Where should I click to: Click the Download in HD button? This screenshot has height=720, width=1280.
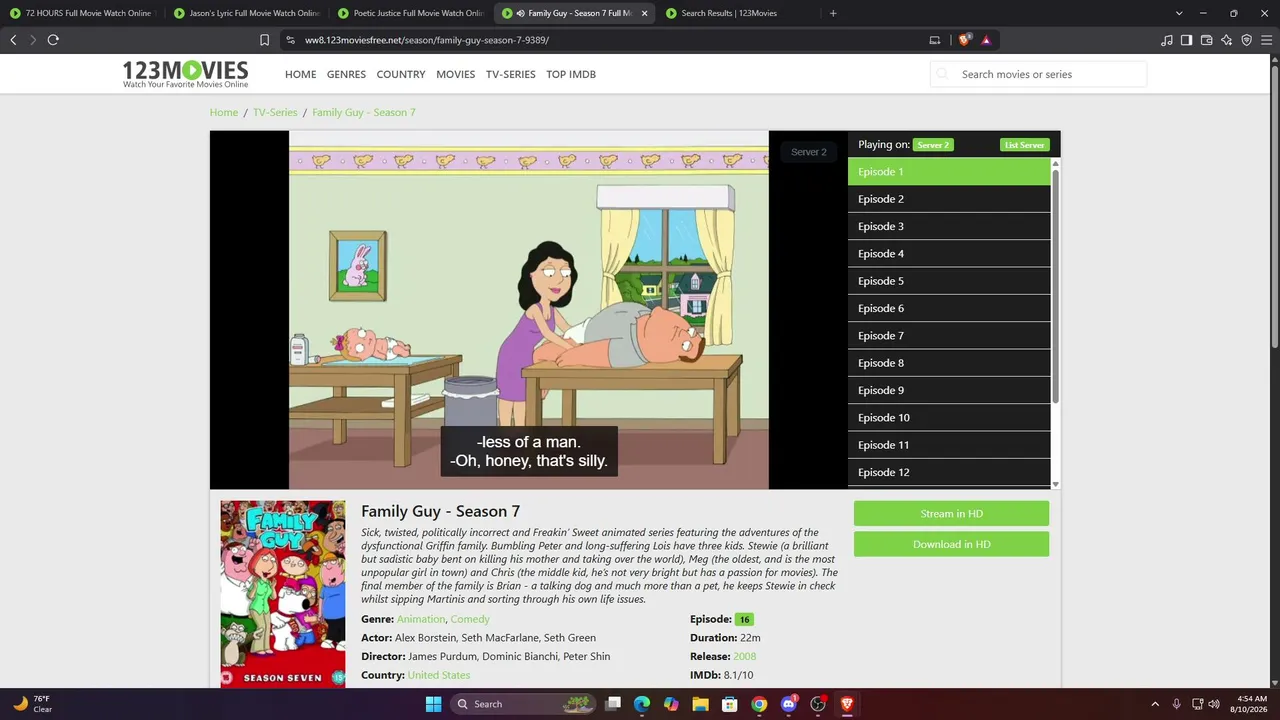pyautogui.click(x=951, y=544)
